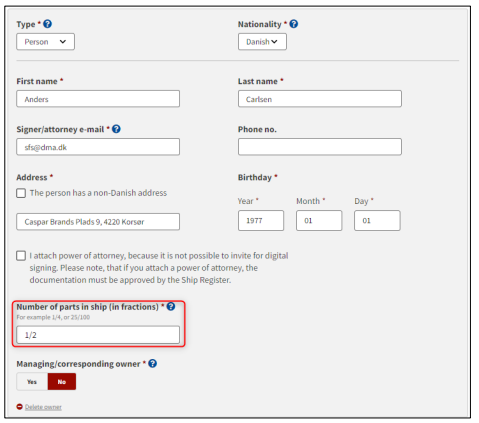The height and width of the screenshot is (423, 479).
Task: Open the Type dropdown showing Person
Action: (x=45, y=42)
